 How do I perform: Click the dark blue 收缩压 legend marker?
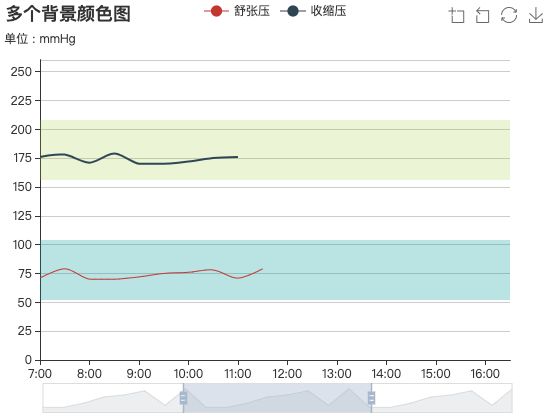point(293,11)
